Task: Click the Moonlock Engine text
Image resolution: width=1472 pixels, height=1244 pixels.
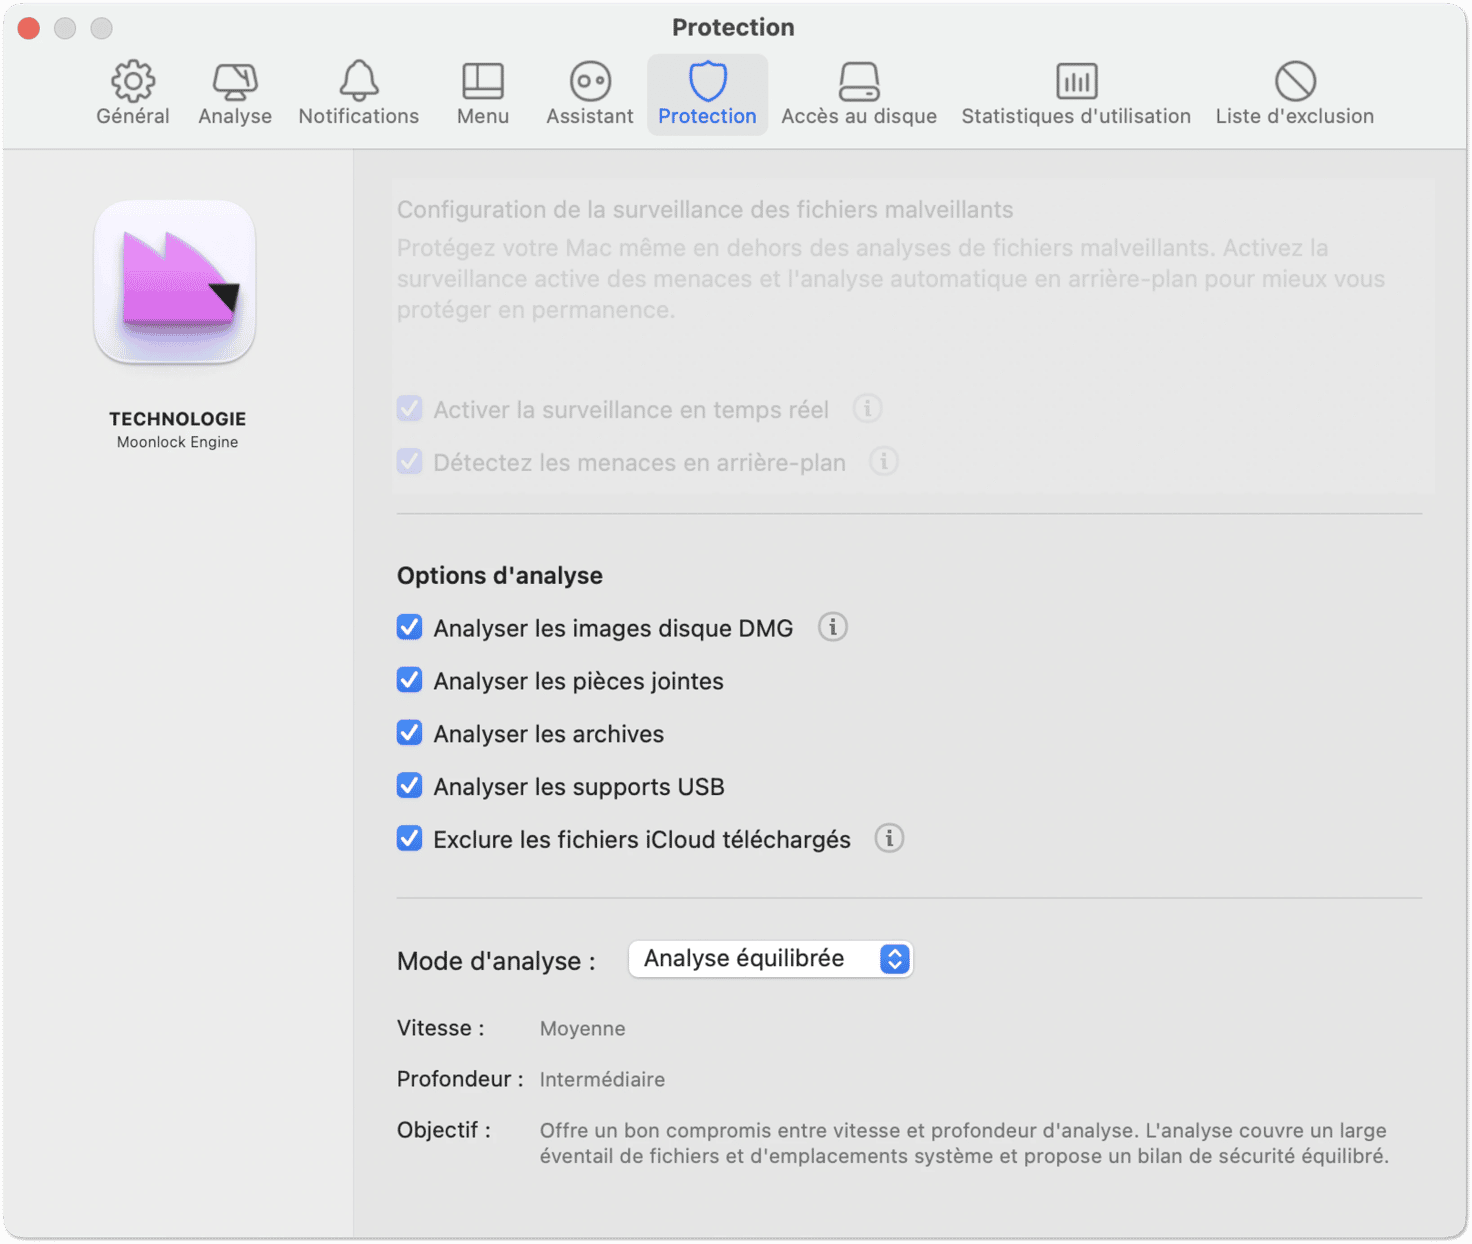Action: point(177,442)
